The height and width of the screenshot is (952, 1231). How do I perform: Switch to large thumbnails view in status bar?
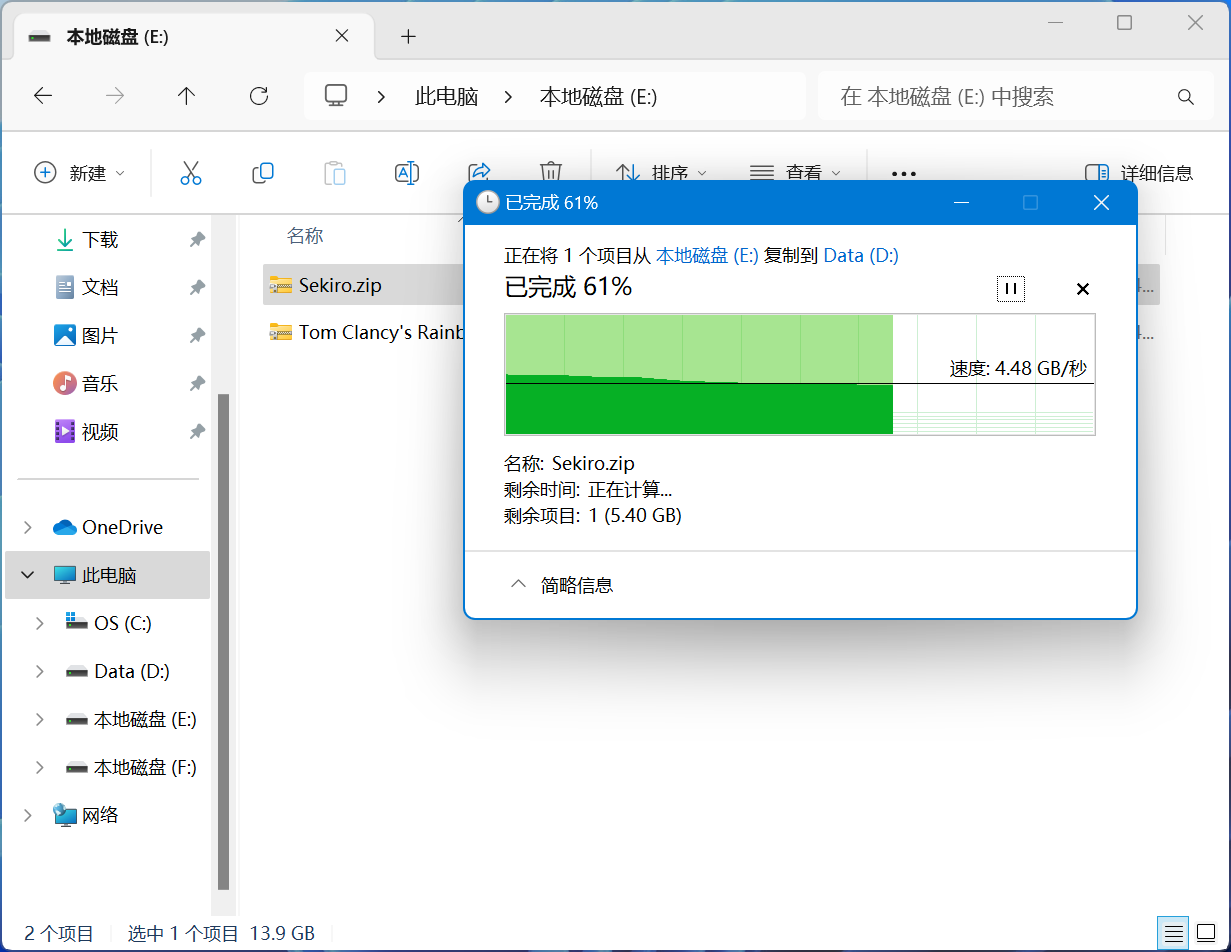click(1205, 933)
